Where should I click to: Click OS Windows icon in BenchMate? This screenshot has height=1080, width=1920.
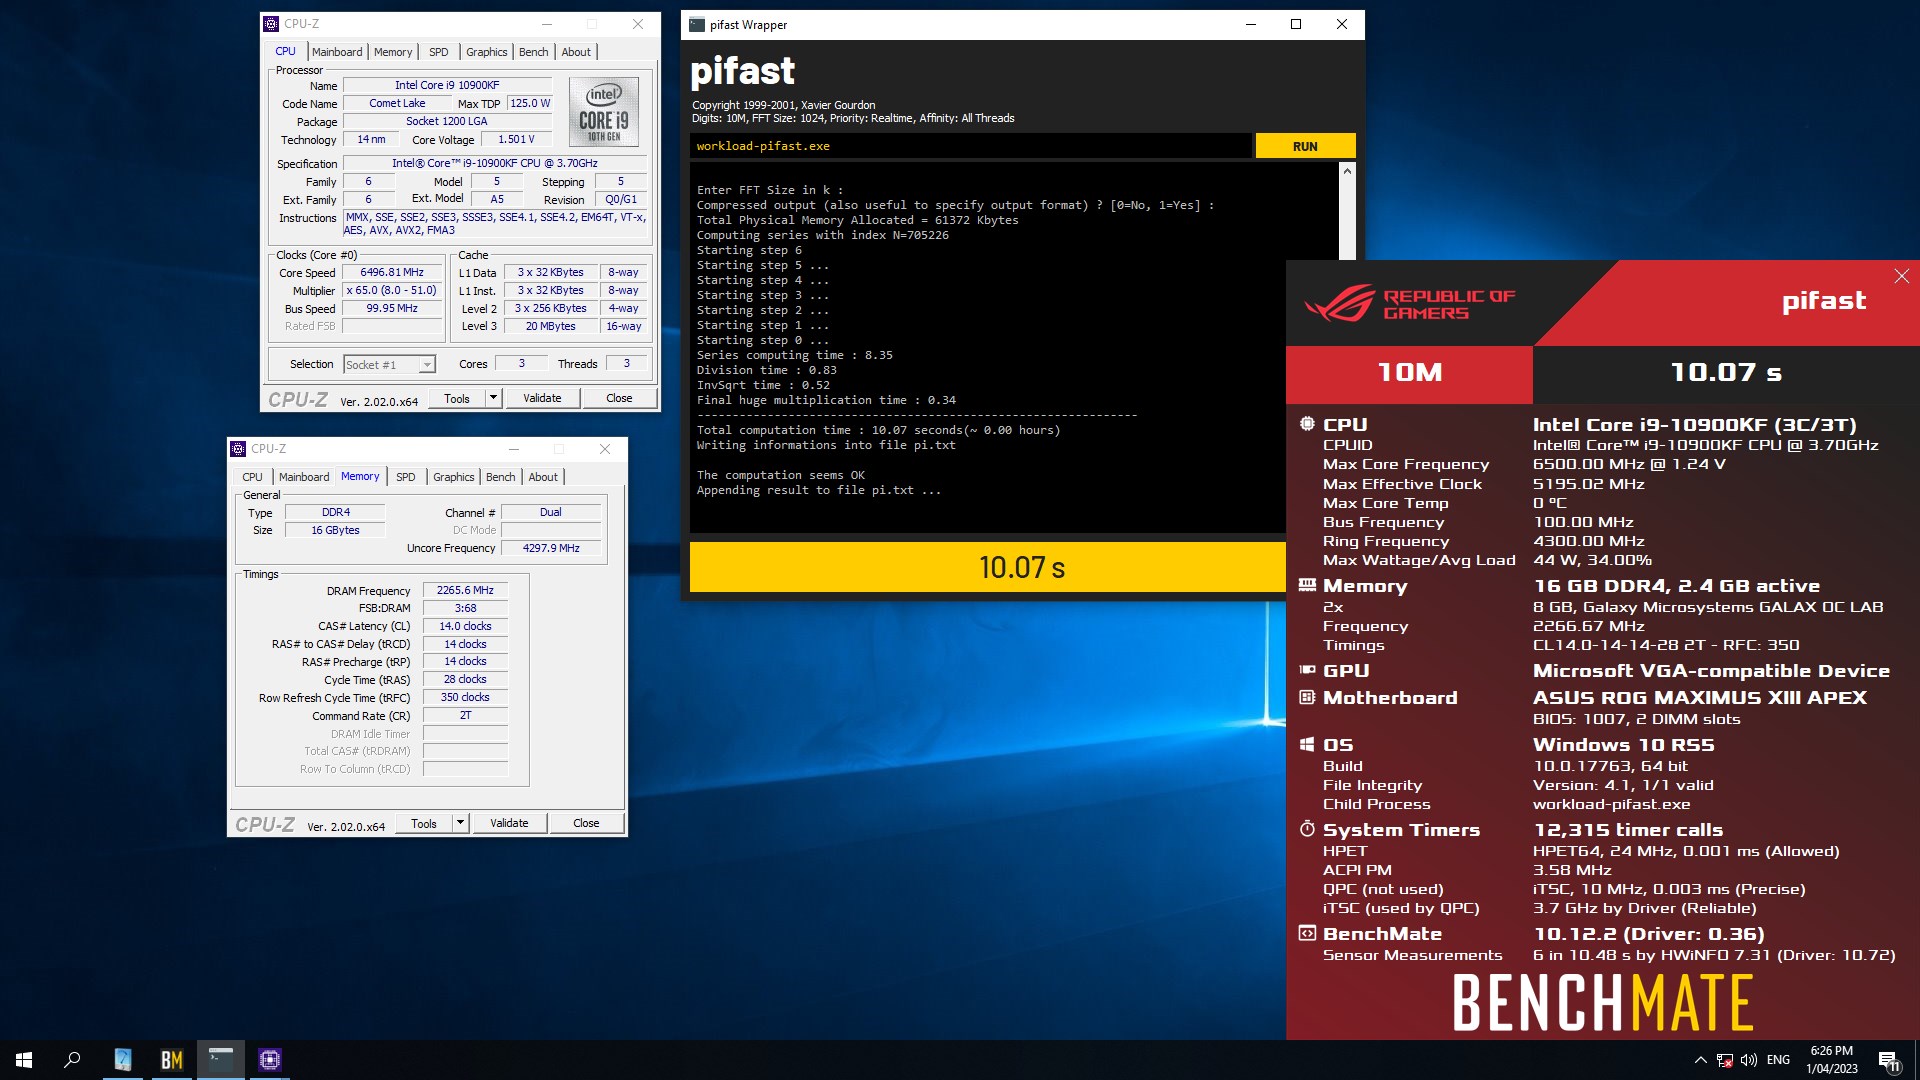pyautogui.click(x=1306, y=744)
